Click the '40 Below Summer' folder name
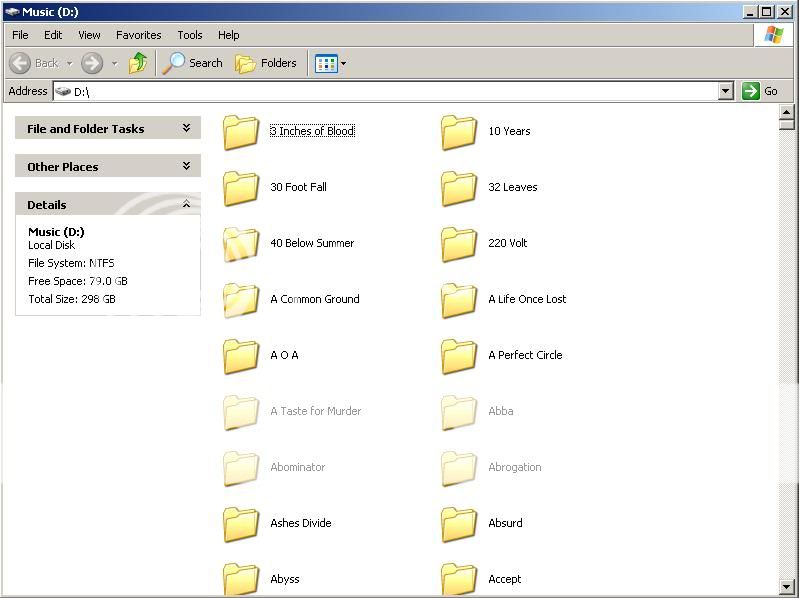799x598 pixels. point(312,243)
